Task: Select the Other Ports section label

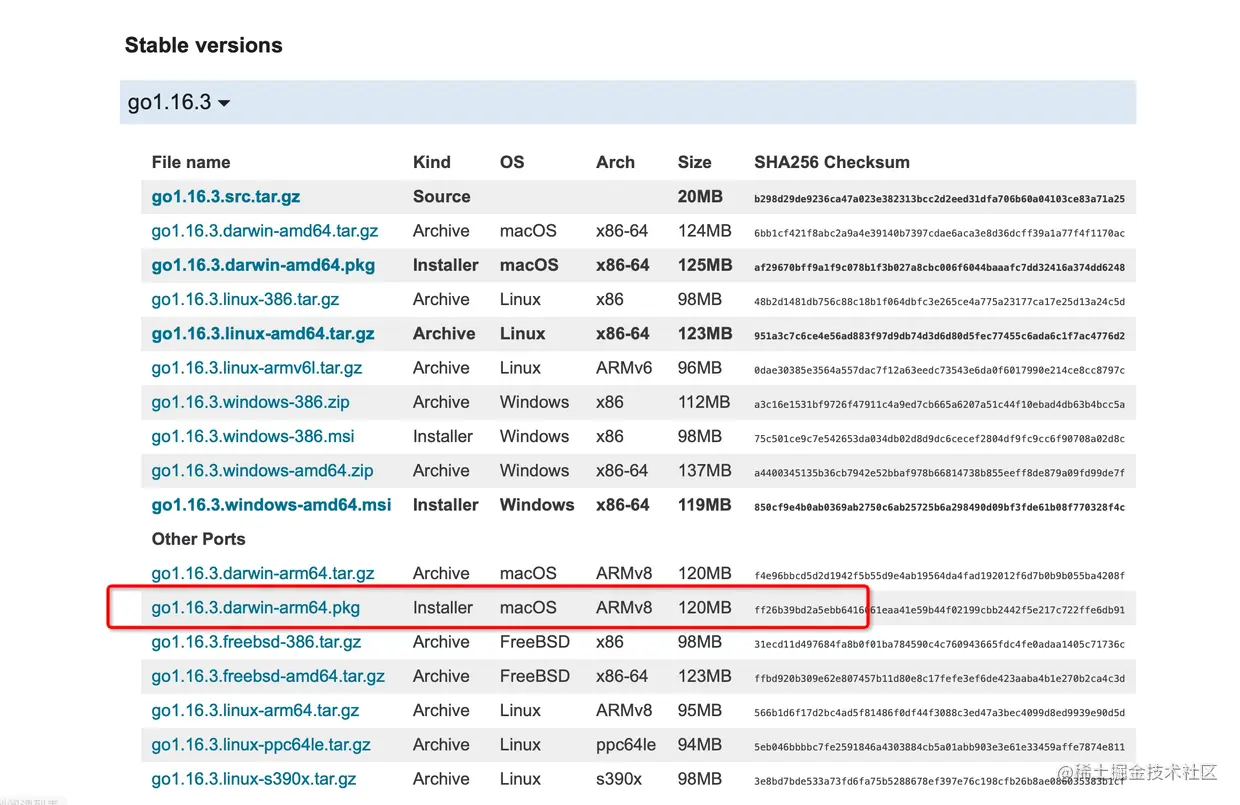Action: pyautogui.click(x=198, y=539)
